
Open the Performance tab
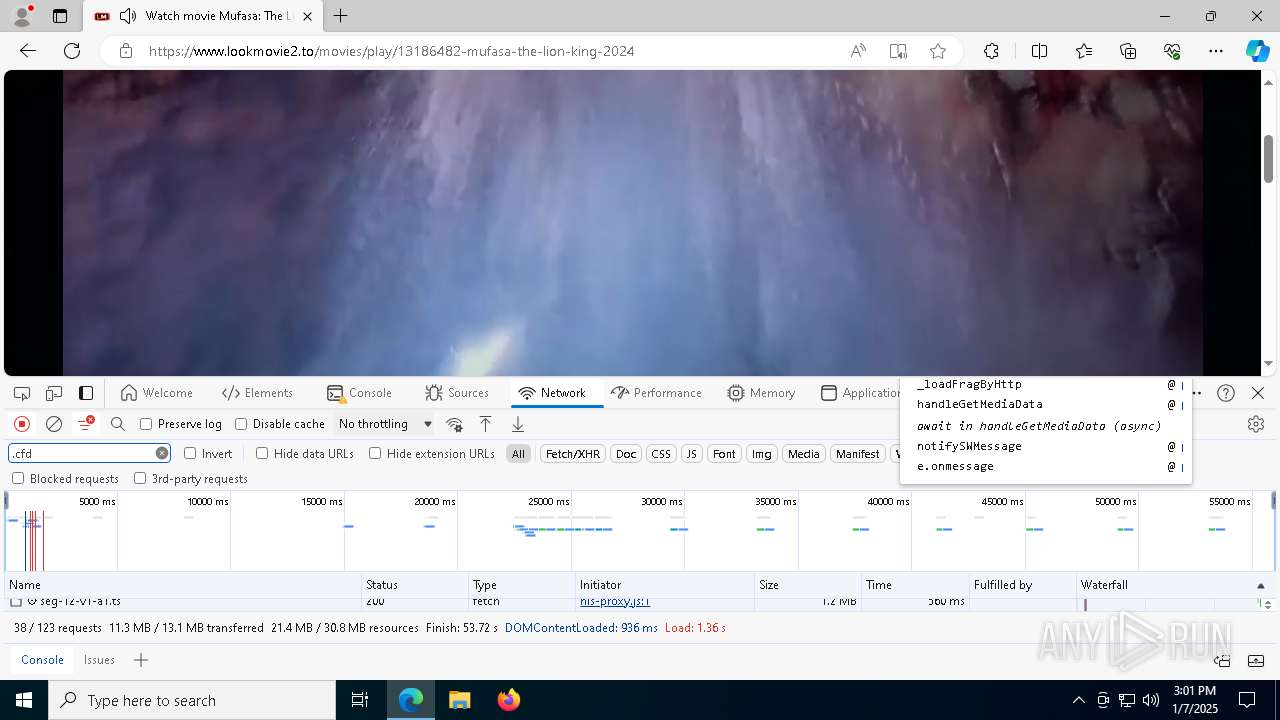pyautogui.click(x=656, y=393)
